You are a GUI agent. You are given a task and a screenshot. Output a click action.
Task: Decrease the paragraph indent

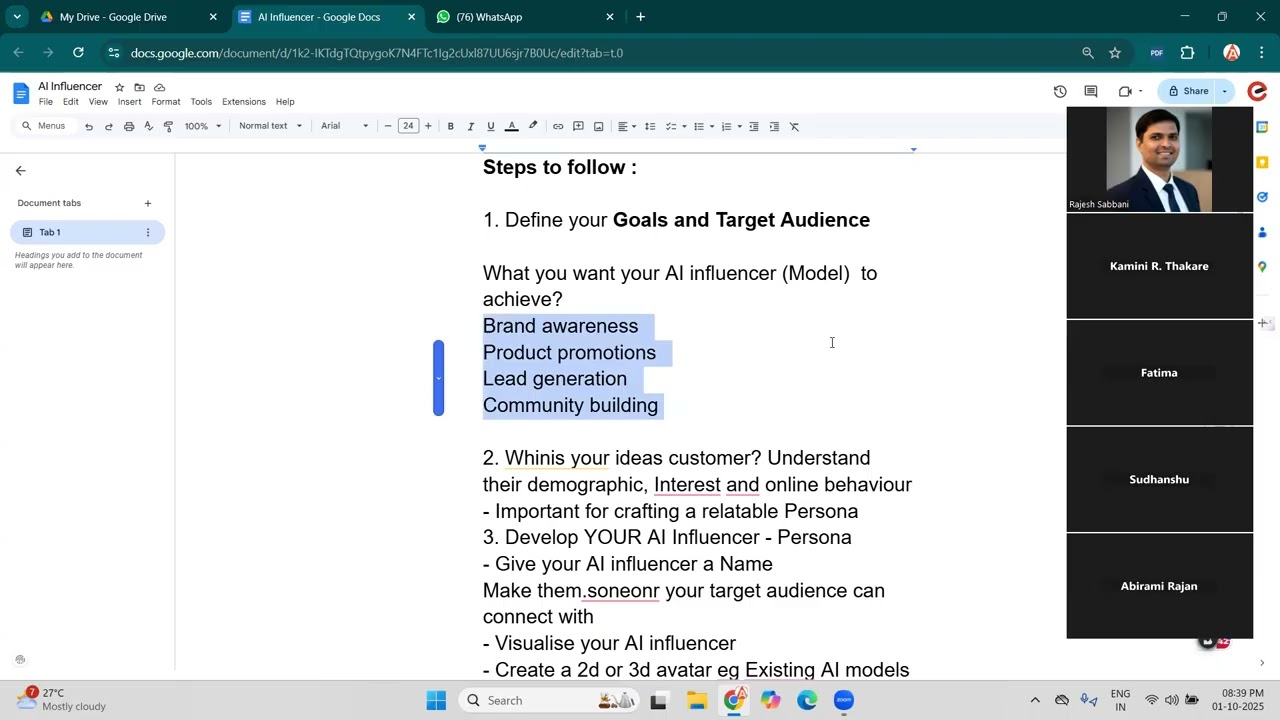pyautogui.click(x=754, y=126)
